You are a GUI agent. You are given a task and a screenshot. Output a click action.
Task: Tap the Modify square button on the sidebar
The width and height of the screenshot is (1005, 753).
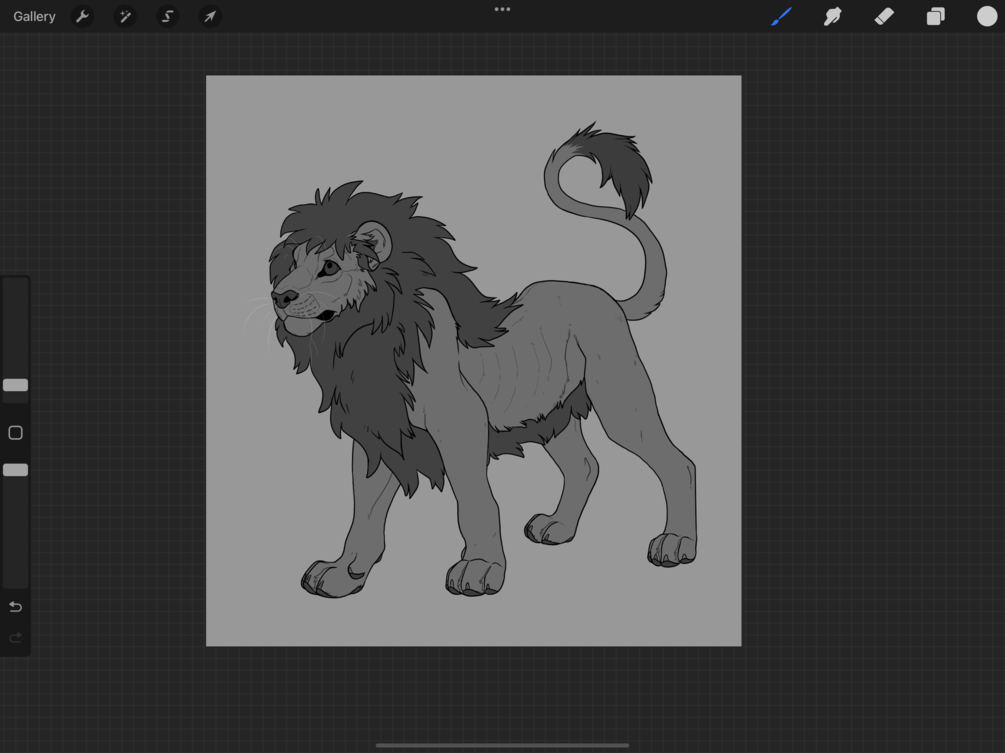pos(15,432)
